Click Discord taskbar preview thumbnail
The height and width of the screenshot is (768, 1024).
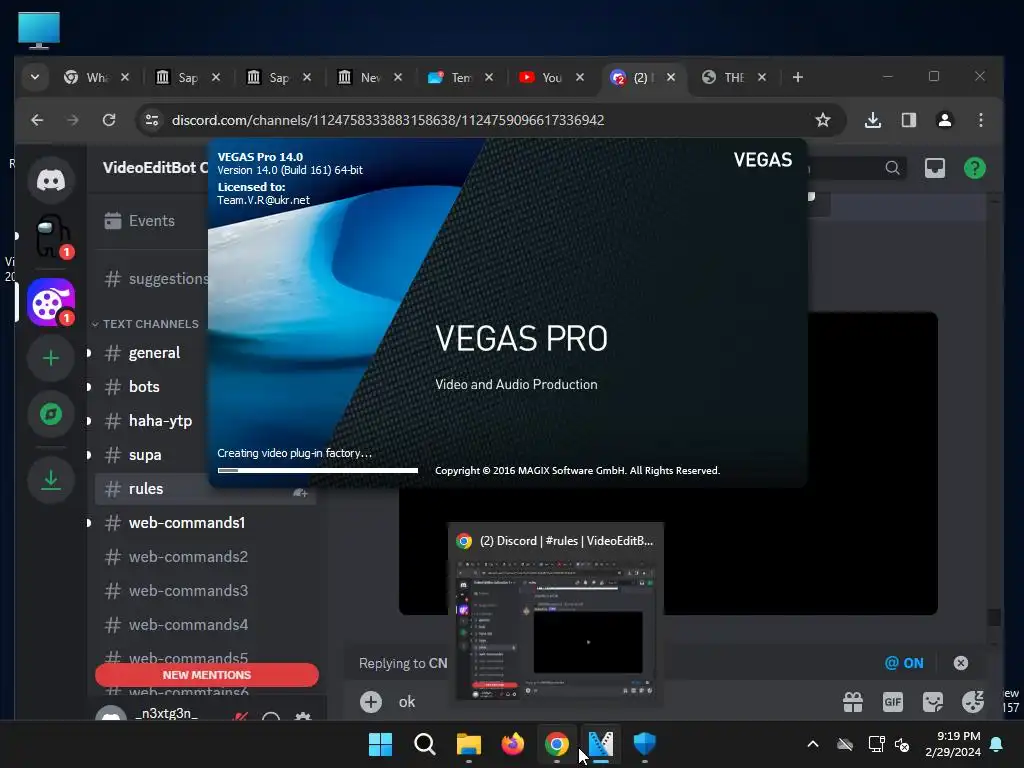click(x=556, y=614)
